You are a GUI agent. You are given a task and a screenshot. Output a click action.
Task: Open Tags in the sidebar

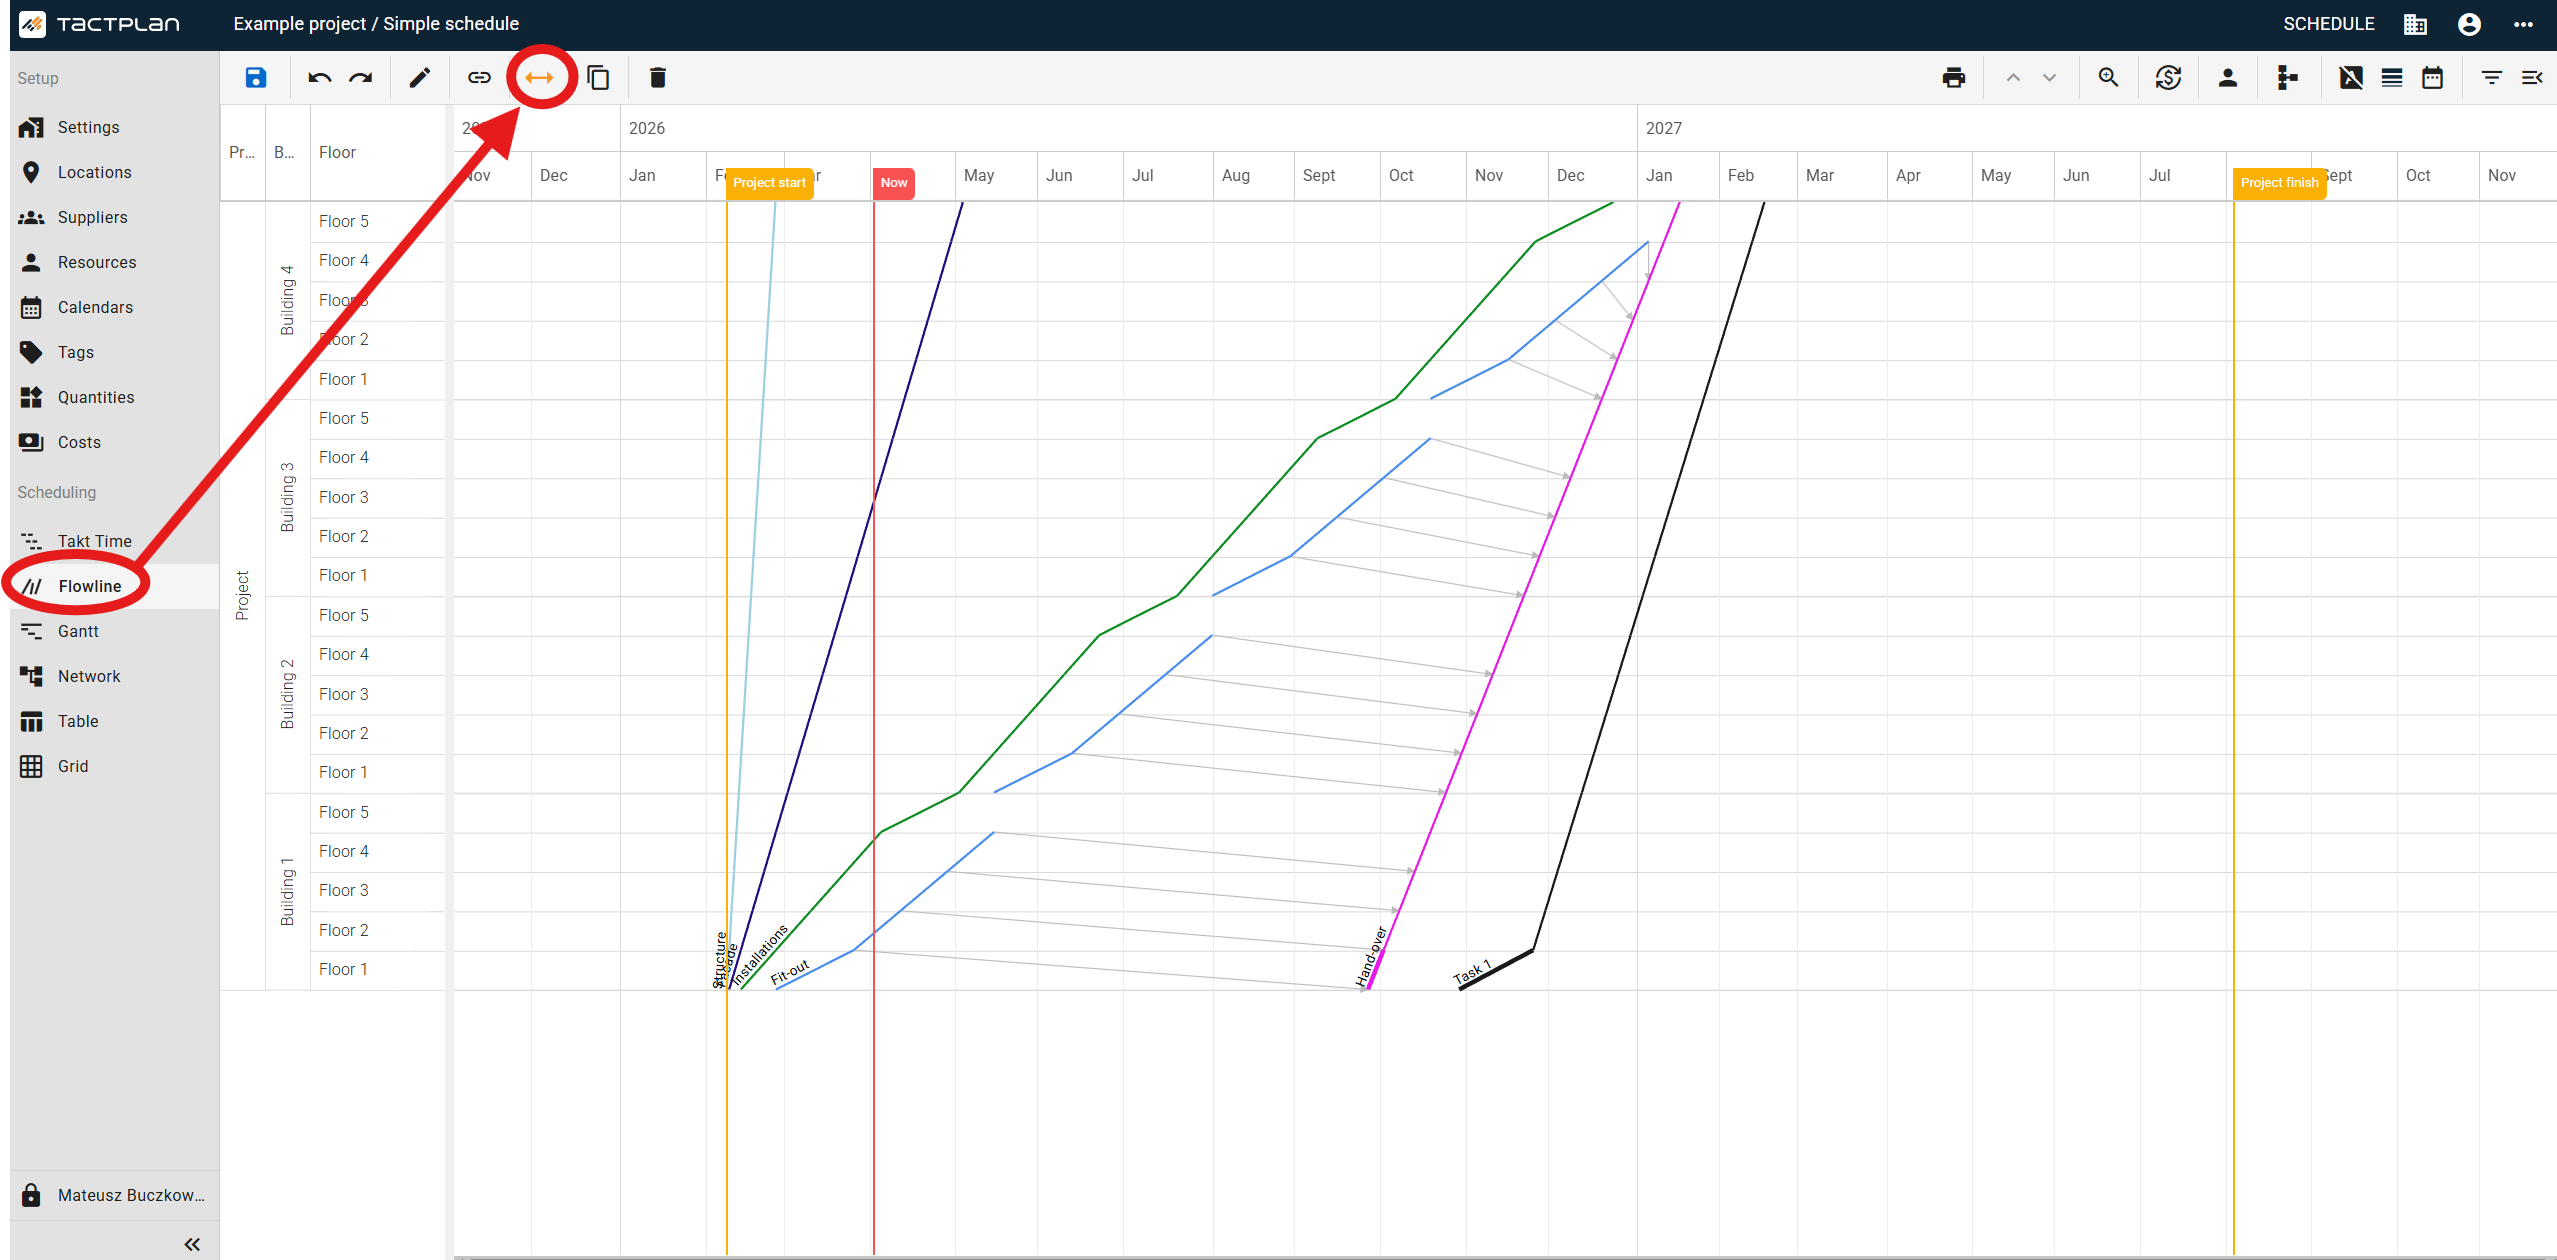point(114,352)
